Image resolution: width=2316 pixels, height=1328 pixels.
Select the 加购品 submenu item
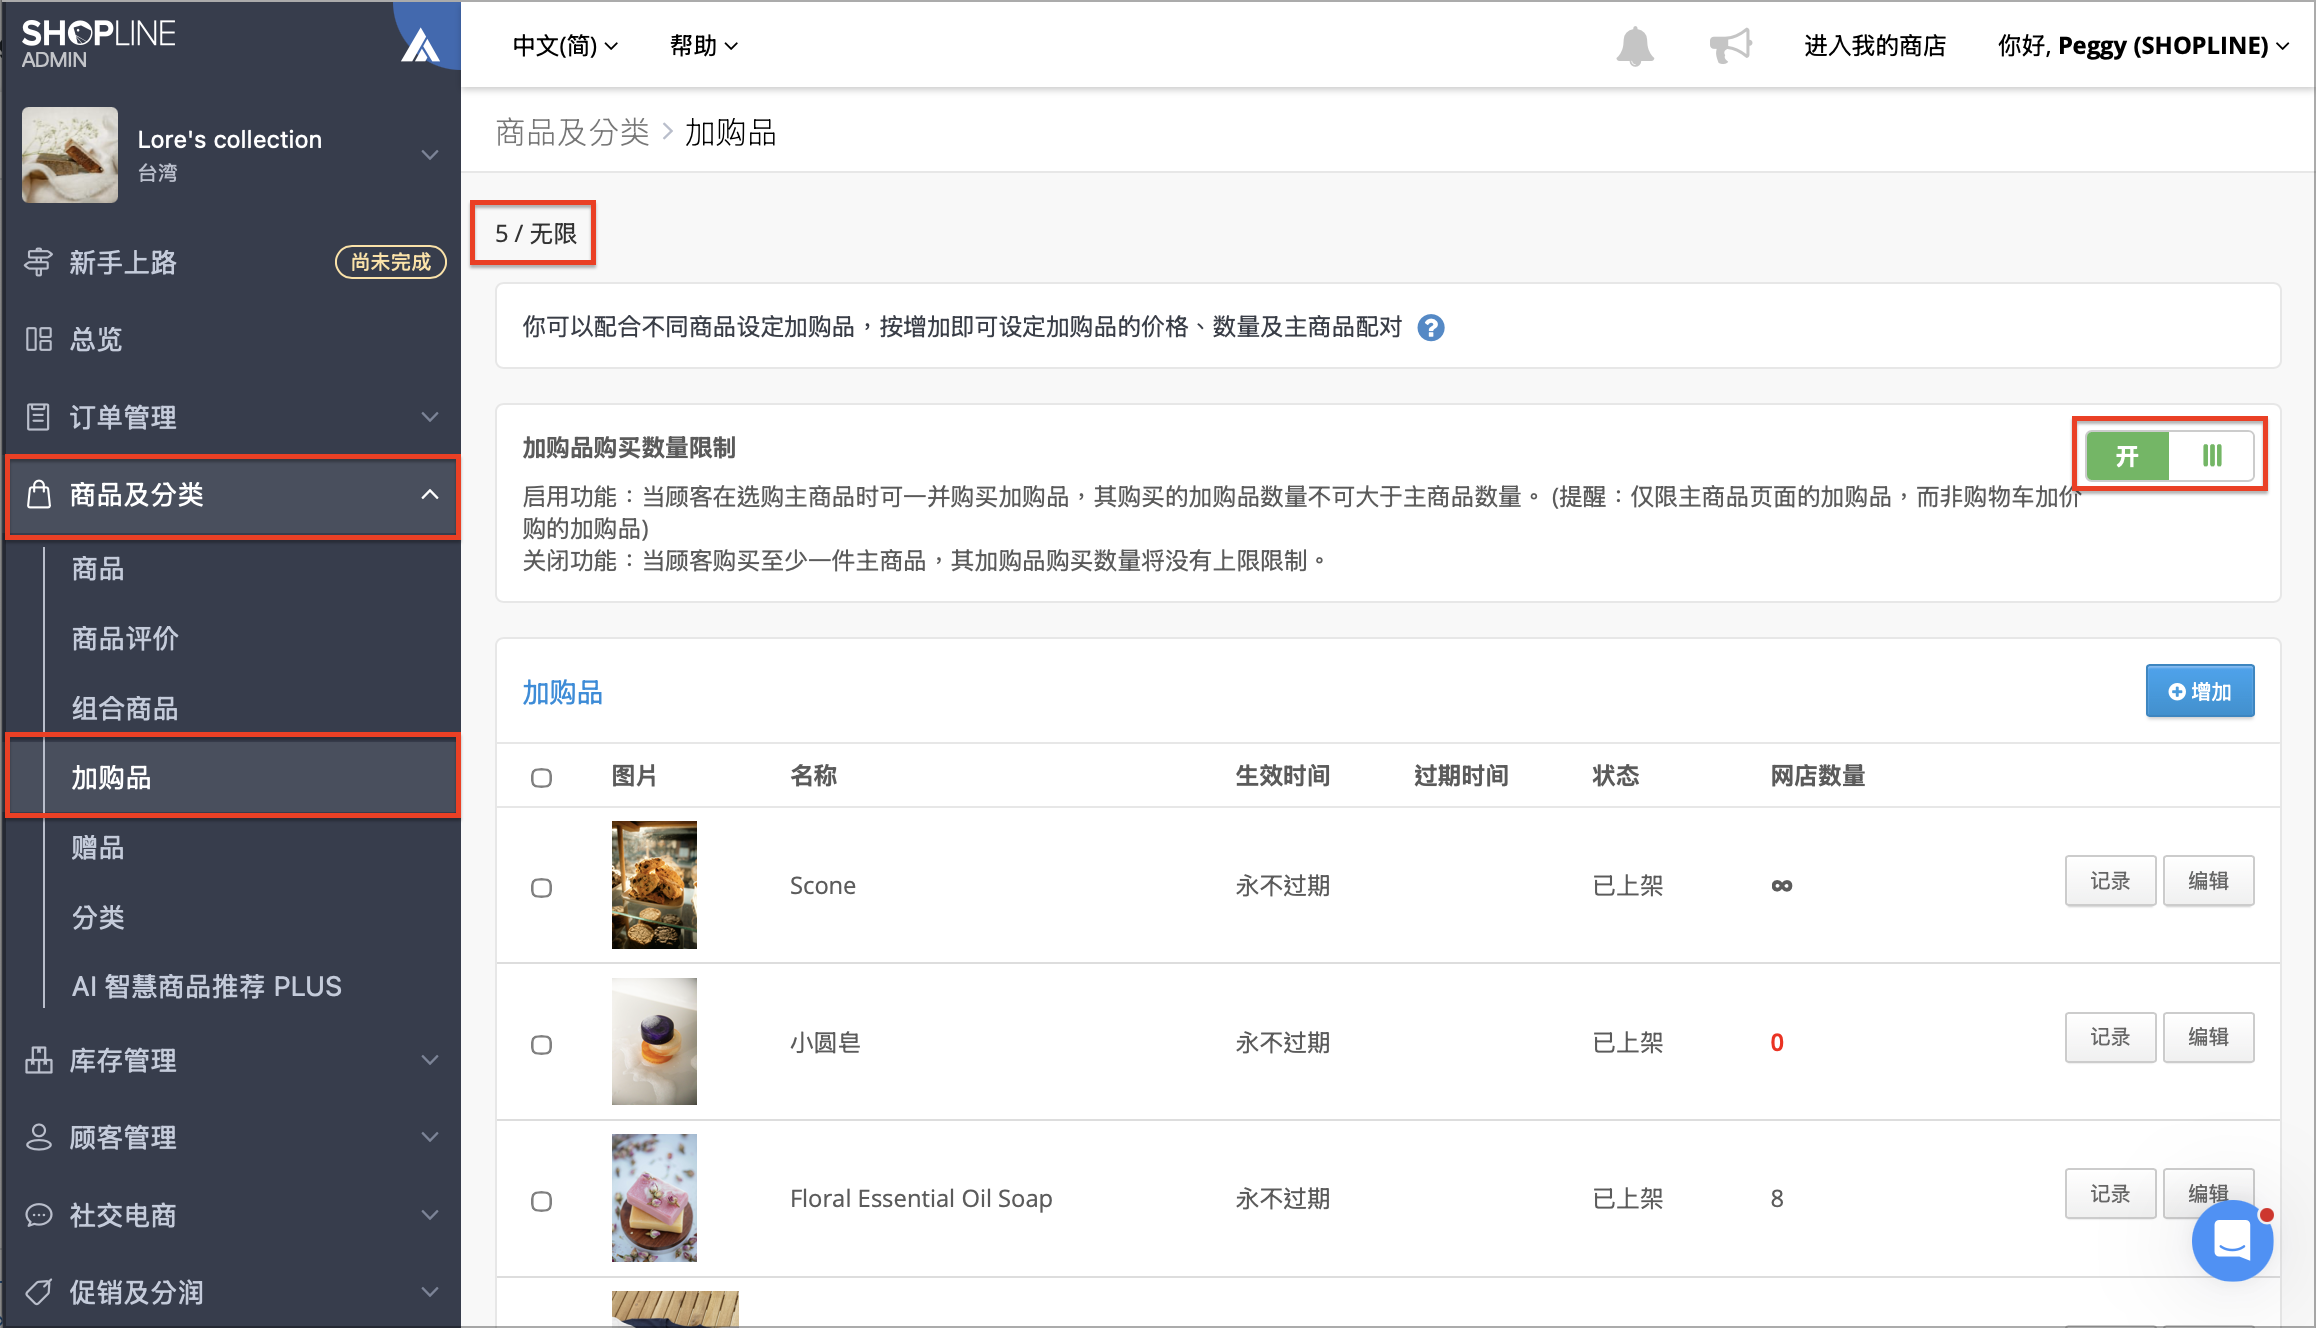tap(233, 777)
